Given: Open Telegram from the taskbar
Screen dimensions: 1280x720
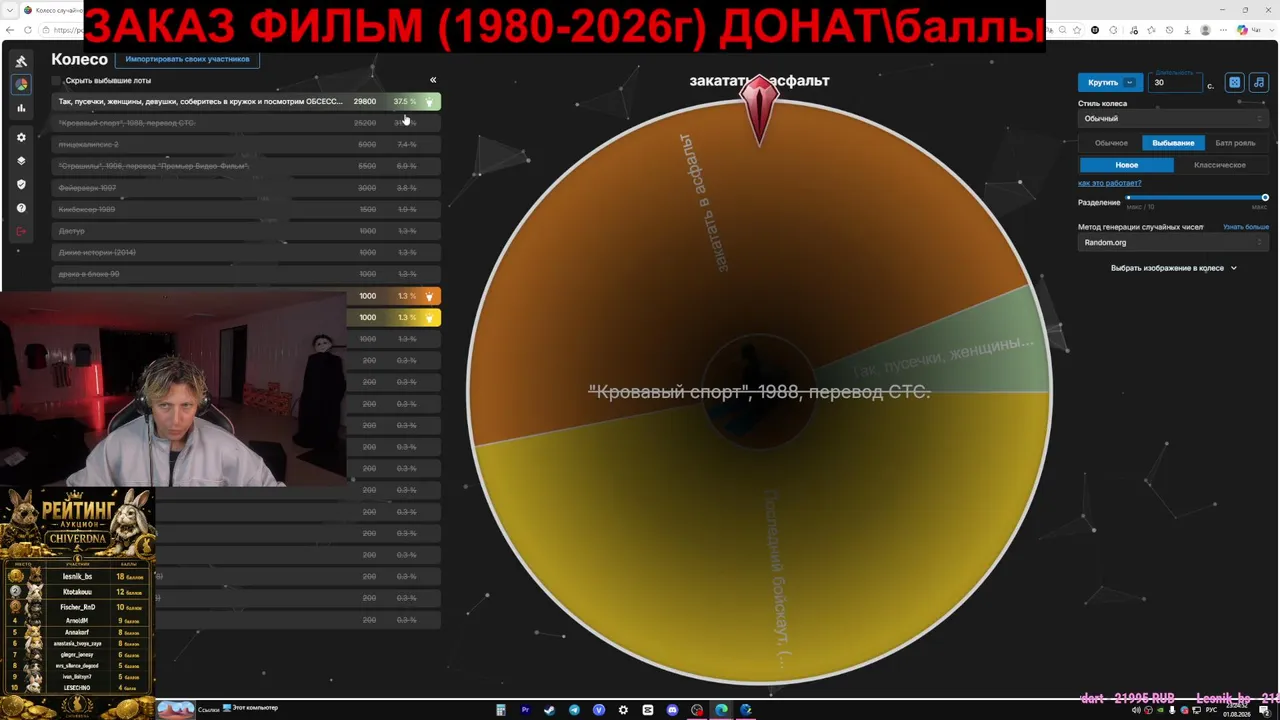Looking at the screenshot, I should (x=574, y=710).
